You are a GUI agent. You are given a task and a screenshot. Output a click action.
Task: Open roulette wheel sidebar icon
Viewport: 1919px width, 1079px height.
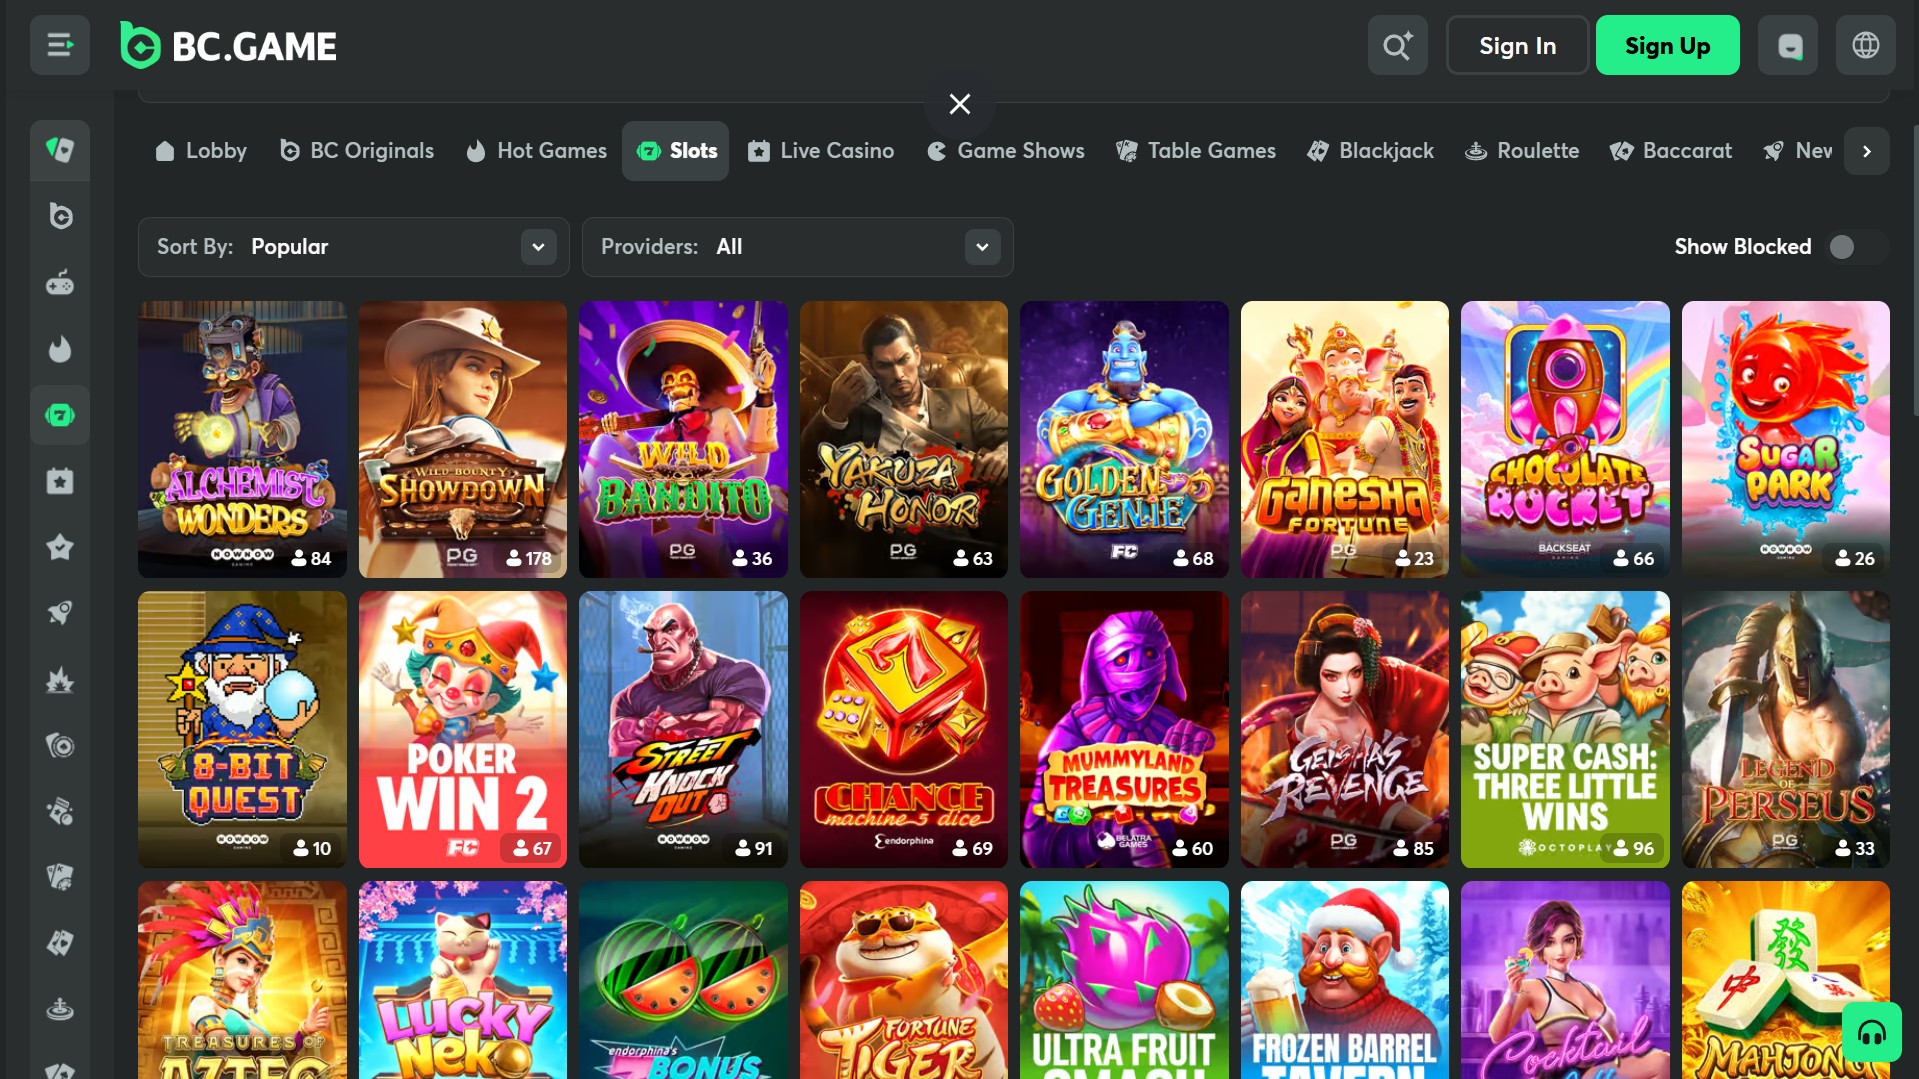click(x=60, y=1010)
